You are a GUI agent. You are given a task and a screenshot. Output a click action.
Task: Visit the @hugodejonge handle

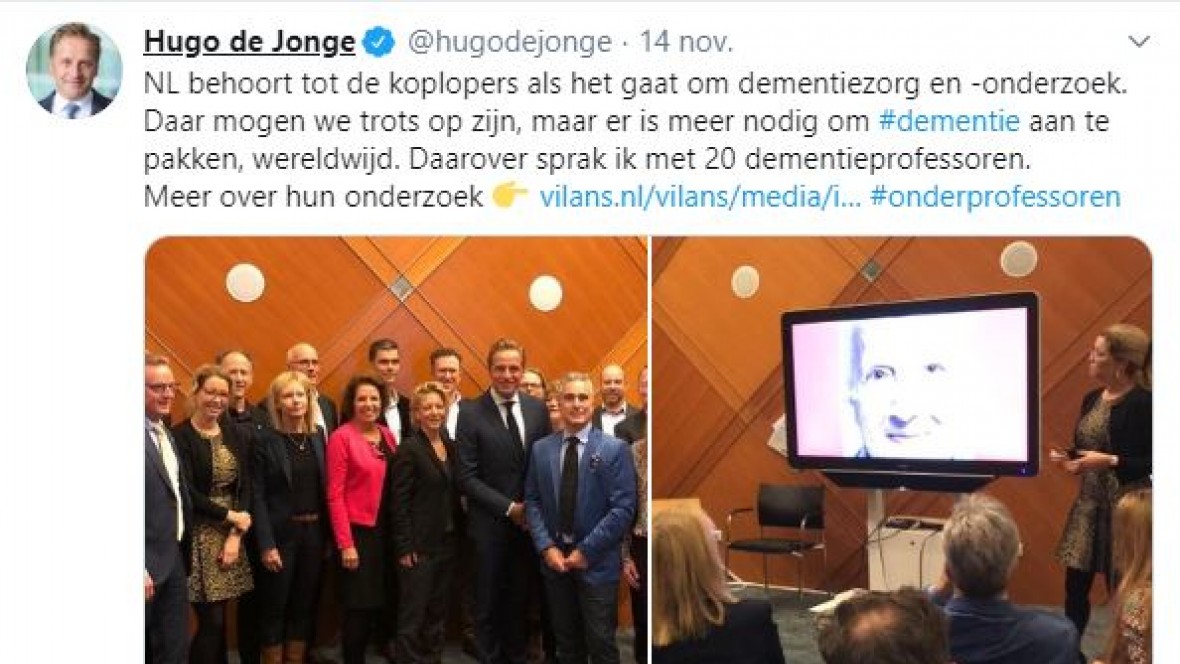pos(509,42)
